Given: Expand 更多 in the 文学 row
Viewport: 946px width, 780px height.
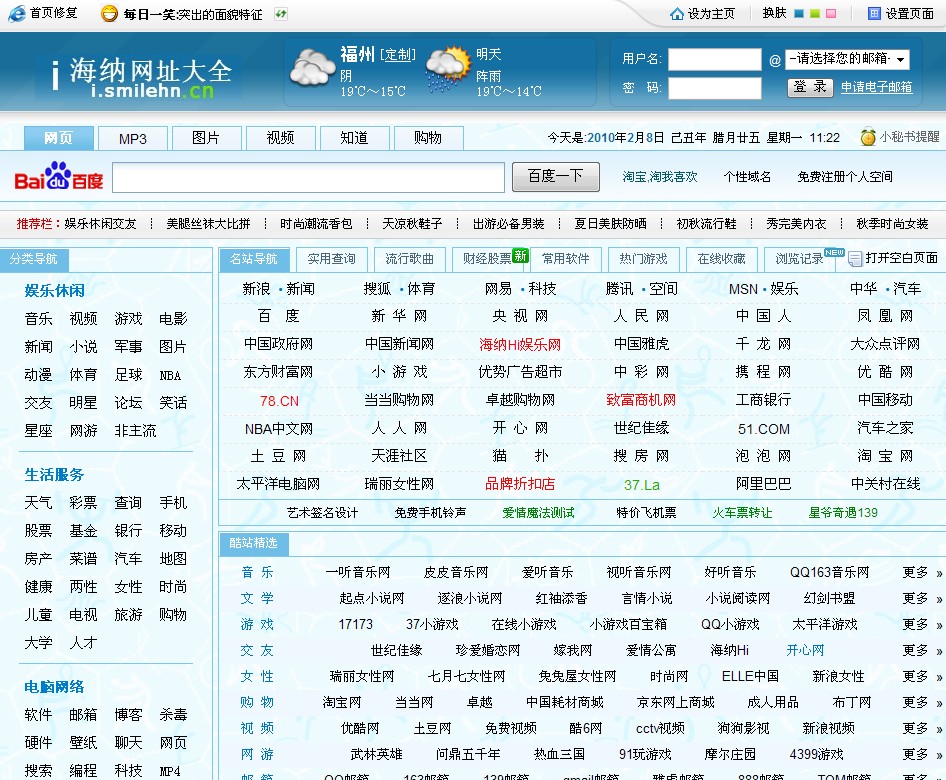Looking at the screenshot, I should [922, 598].
